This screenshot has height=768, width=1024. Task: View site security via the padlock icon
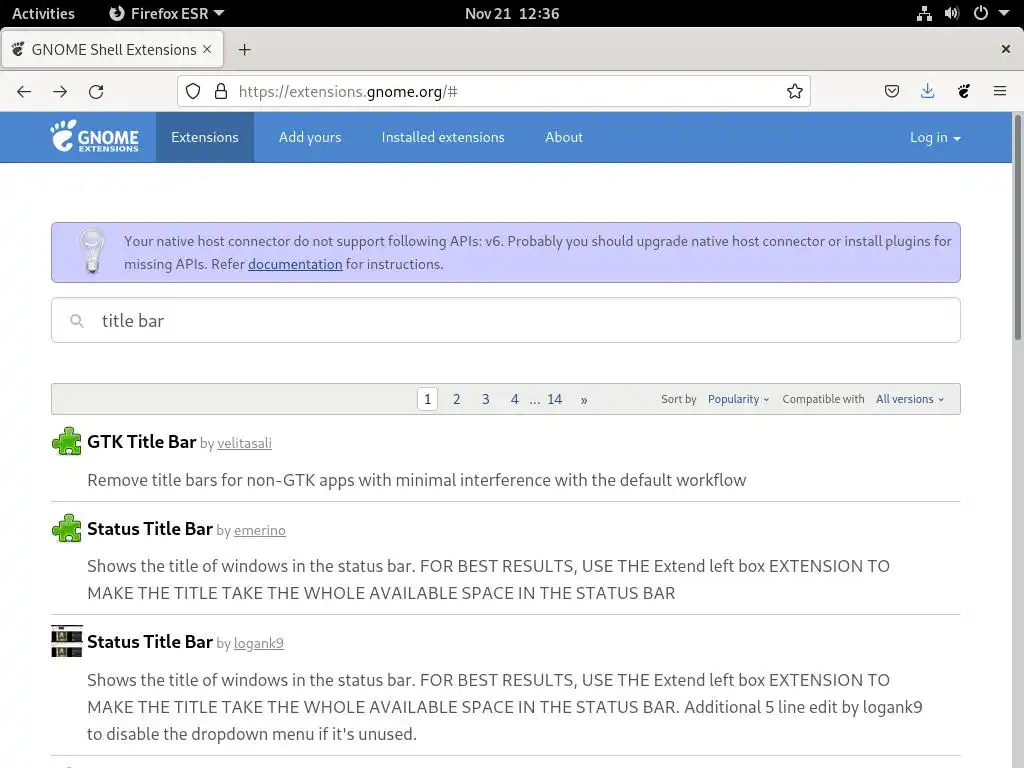pos(221,91)
